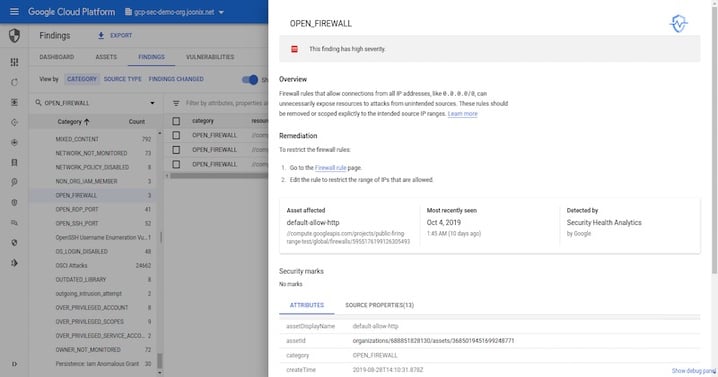Select the OPEN_RDP_PORT category
This screenshot has height=377, width=718.
(92, 209)
